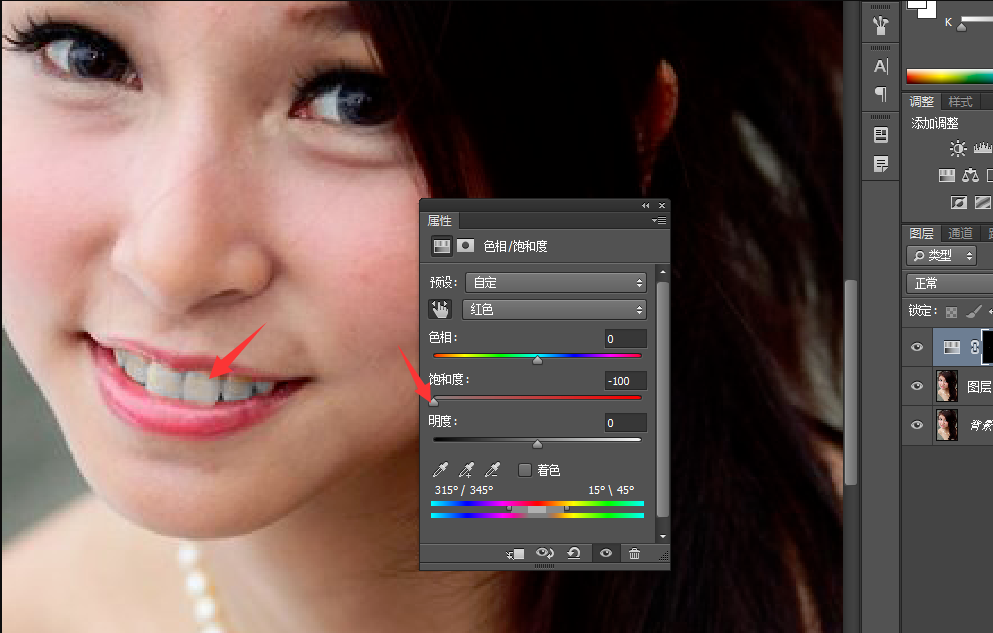Click the 315° / 345° range readout
Image resolution: width=993 pixels, height=633 pixels.
(x=464, y=490)
